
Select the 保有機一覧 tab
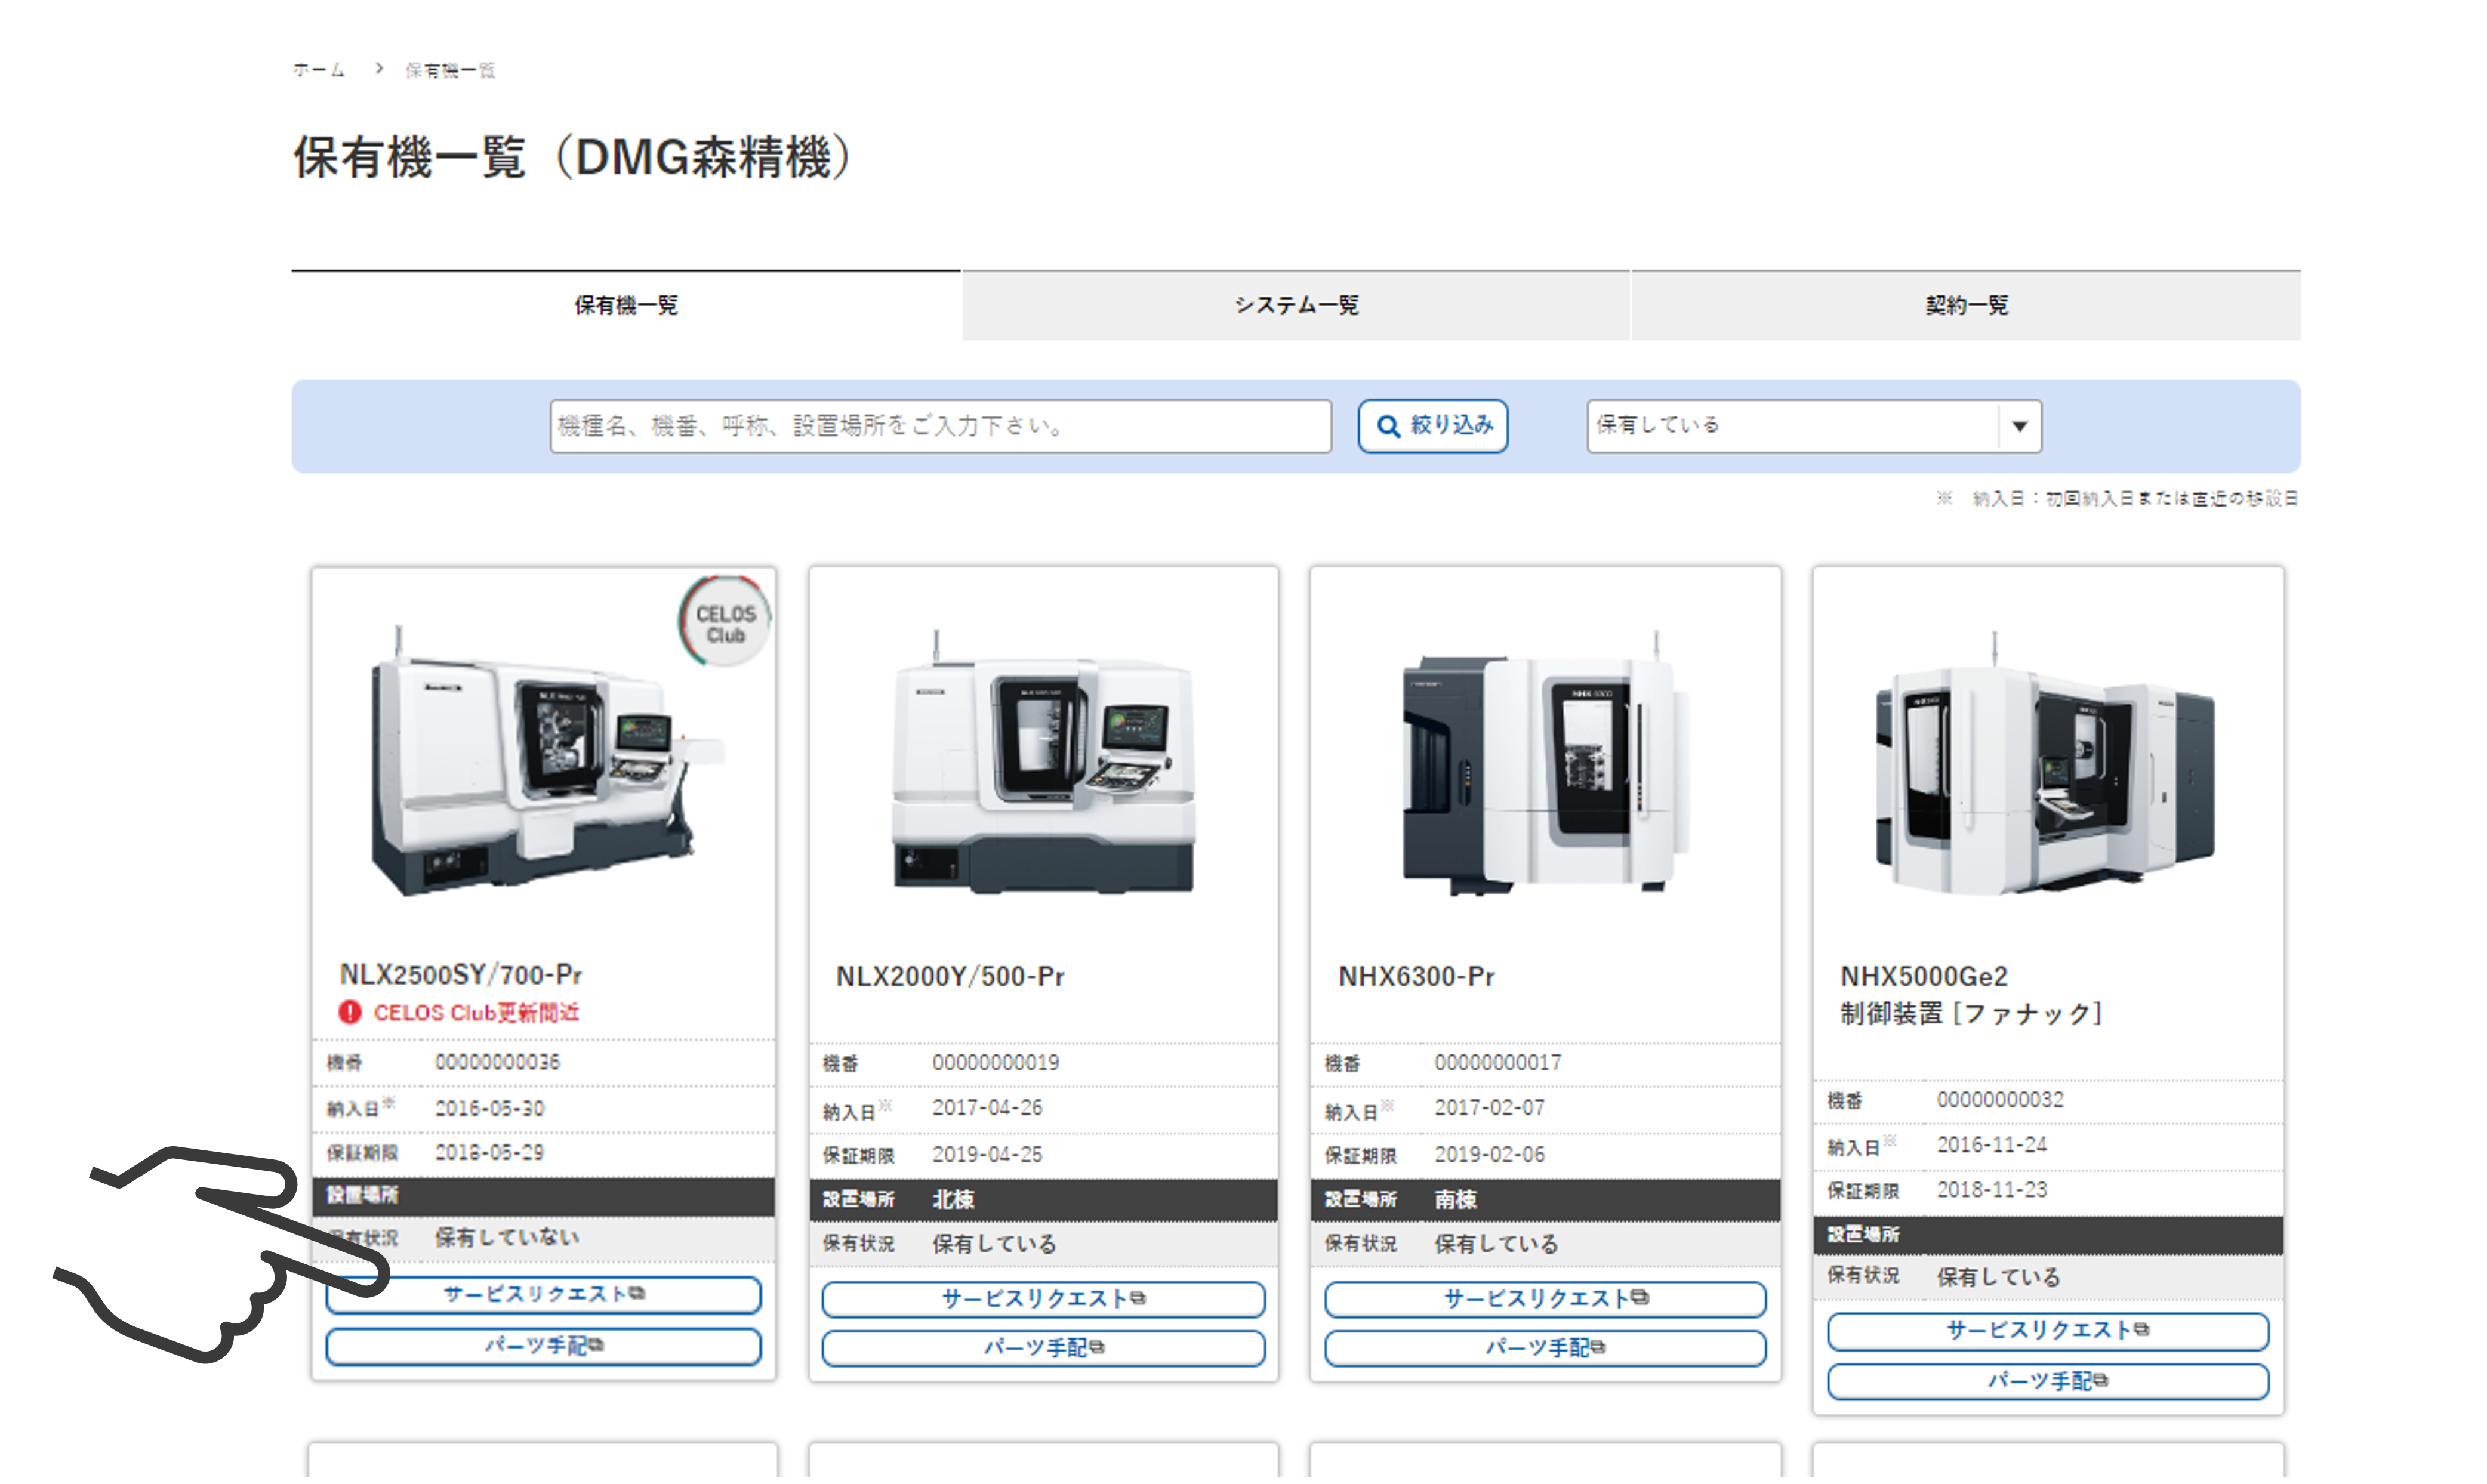(626, 305)
